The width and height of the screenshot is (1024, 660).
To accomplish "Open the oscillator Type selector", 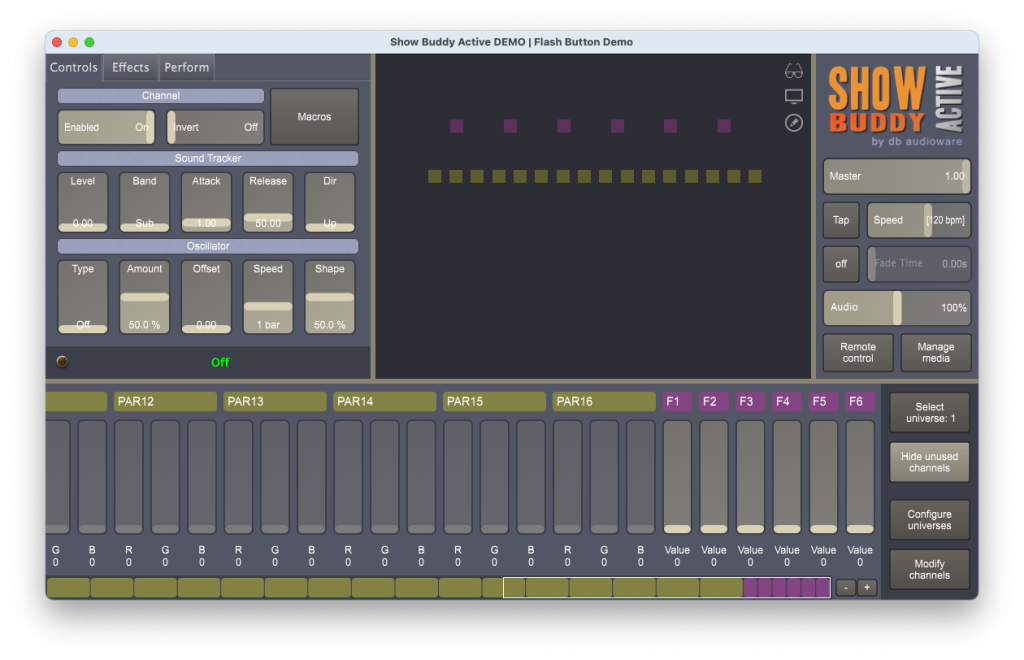I will (x=83, y=297).
